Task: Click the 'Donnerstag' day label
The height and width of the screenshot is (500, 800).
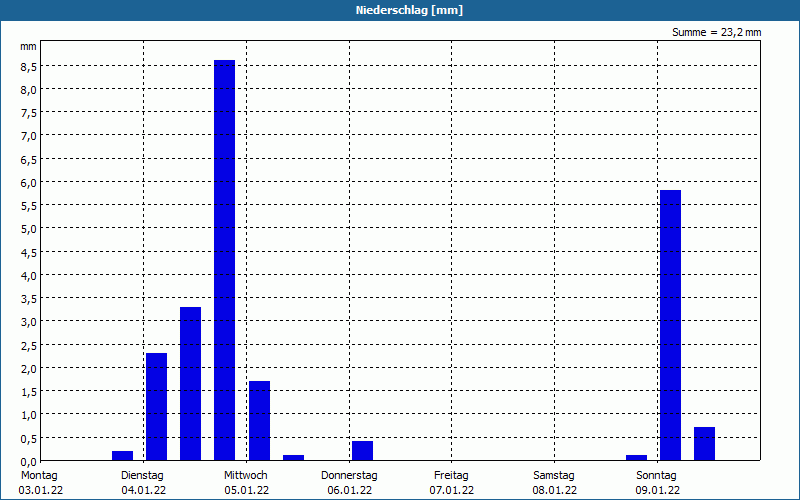Action: tap(349, 476)
